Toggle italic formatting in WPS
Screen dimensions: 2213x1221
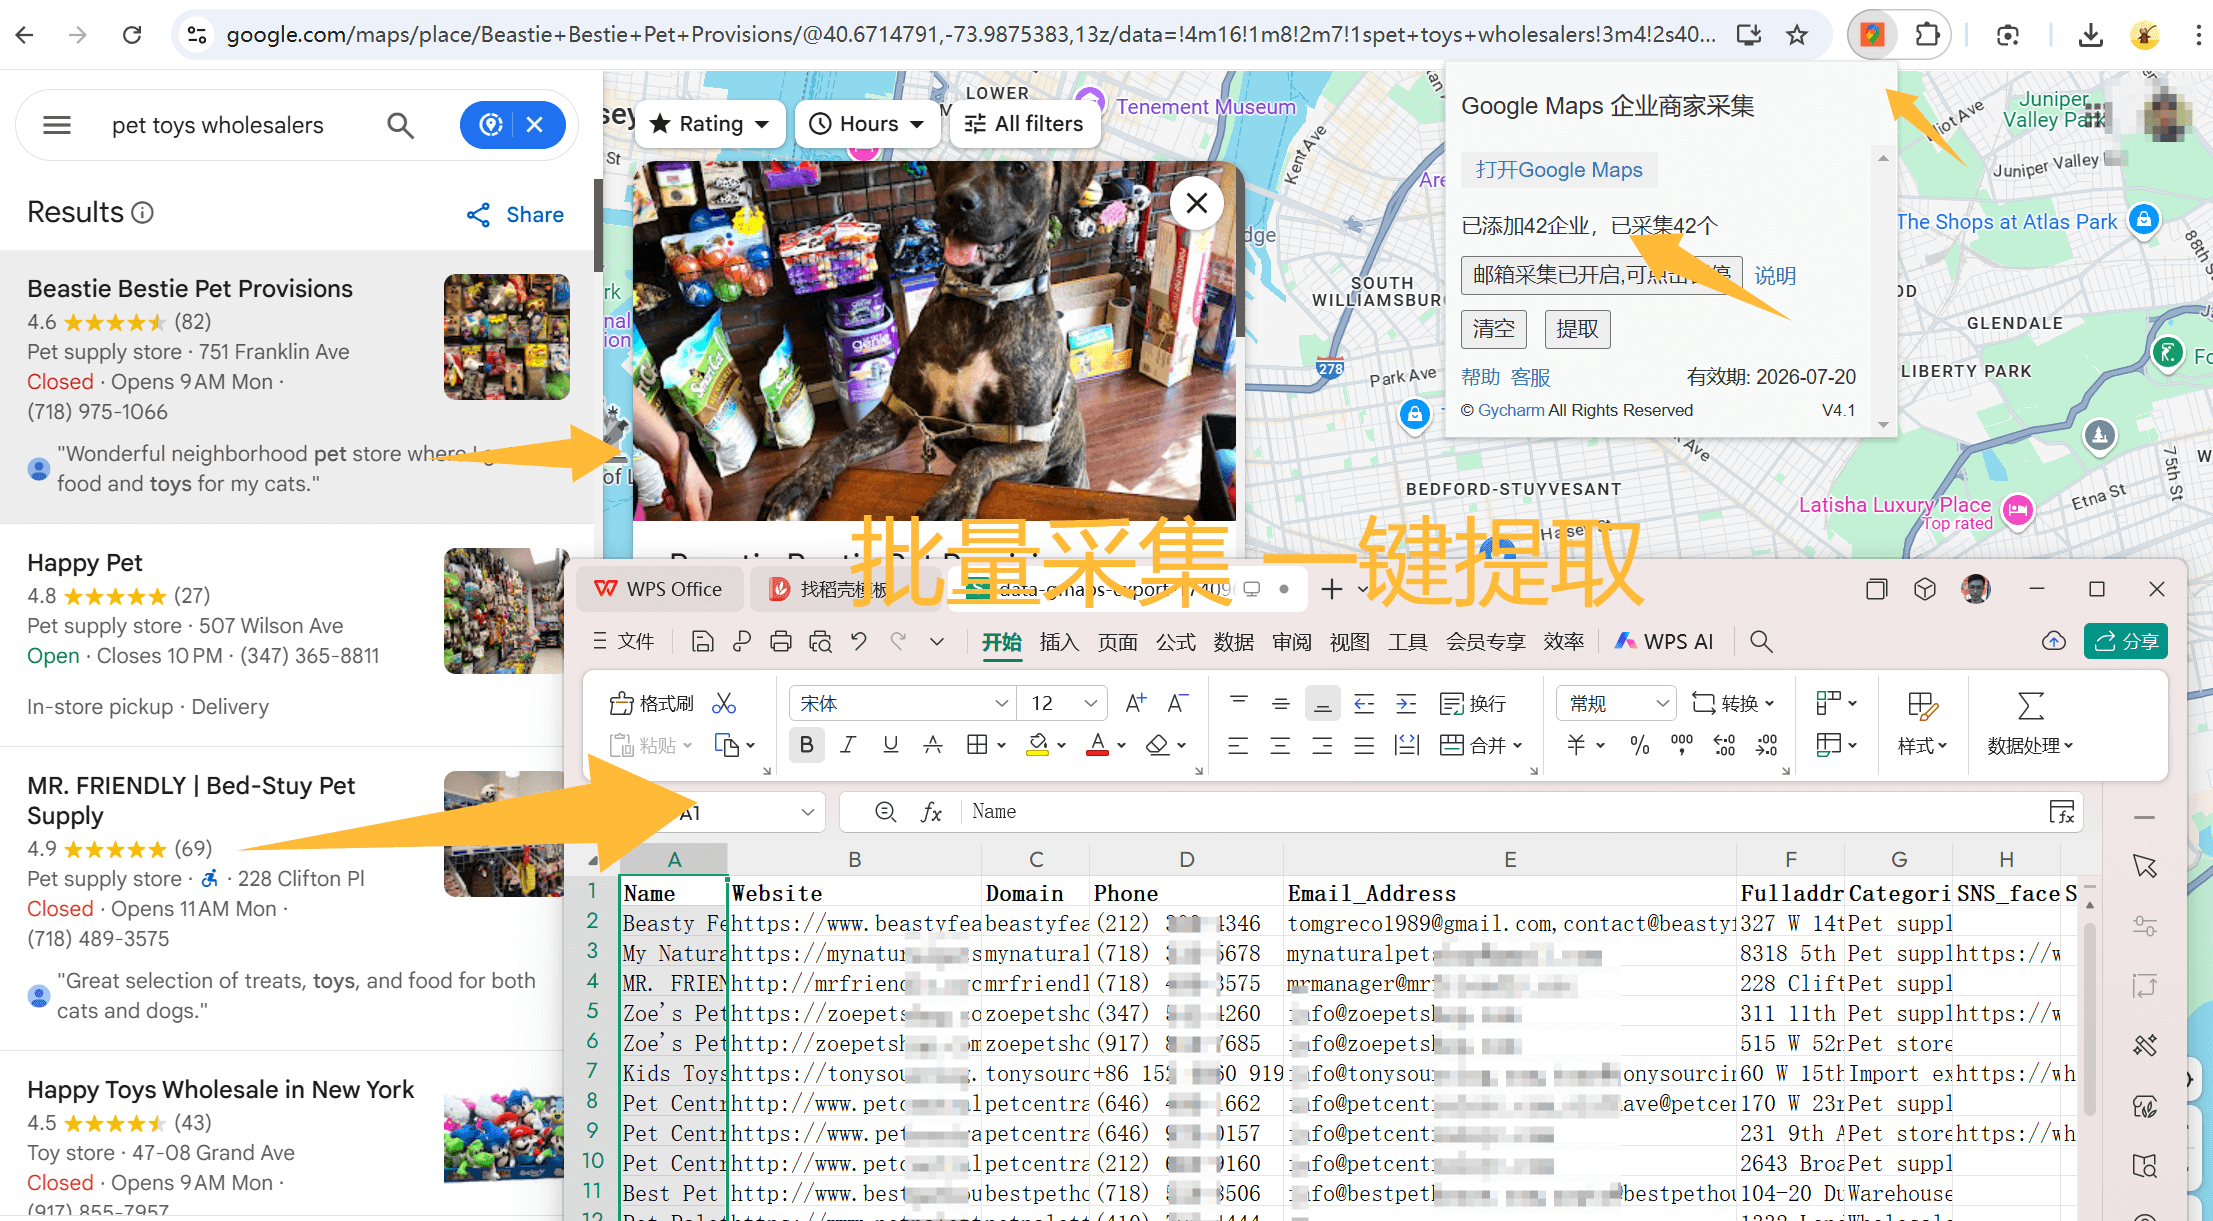[848, 745]
